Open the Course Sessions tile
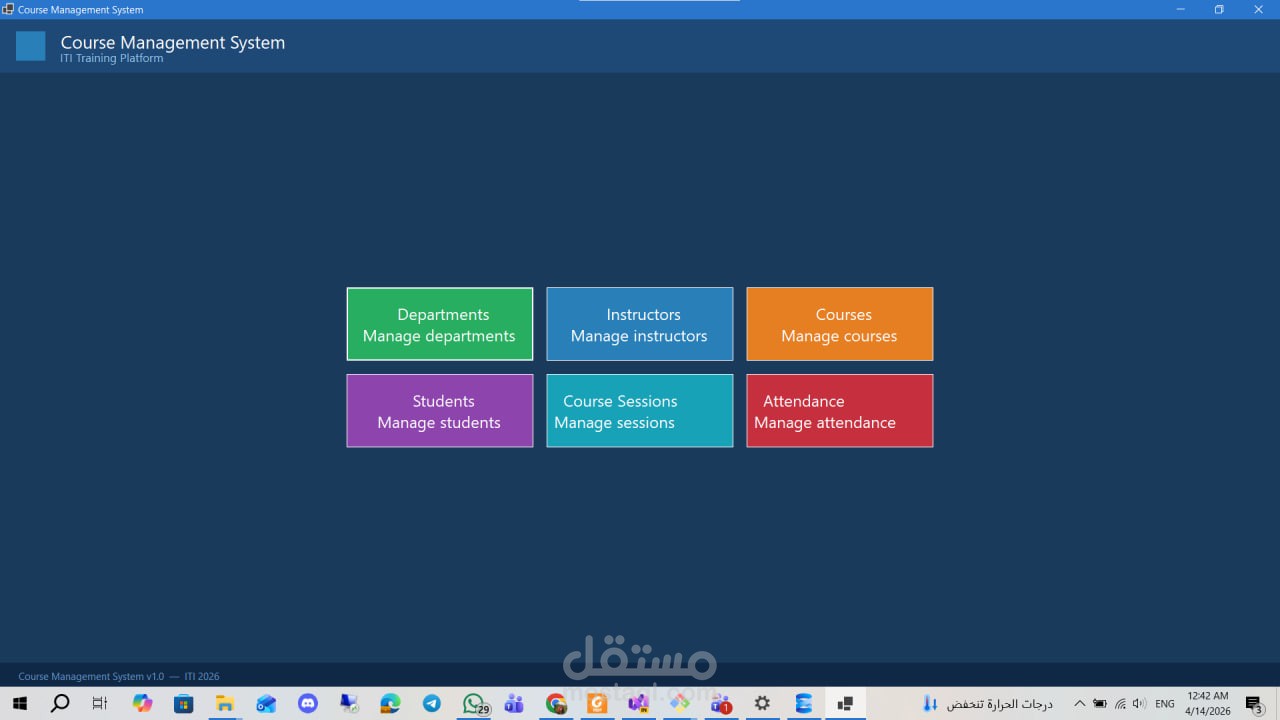The image size is (1280, 720). click(639, 410)
